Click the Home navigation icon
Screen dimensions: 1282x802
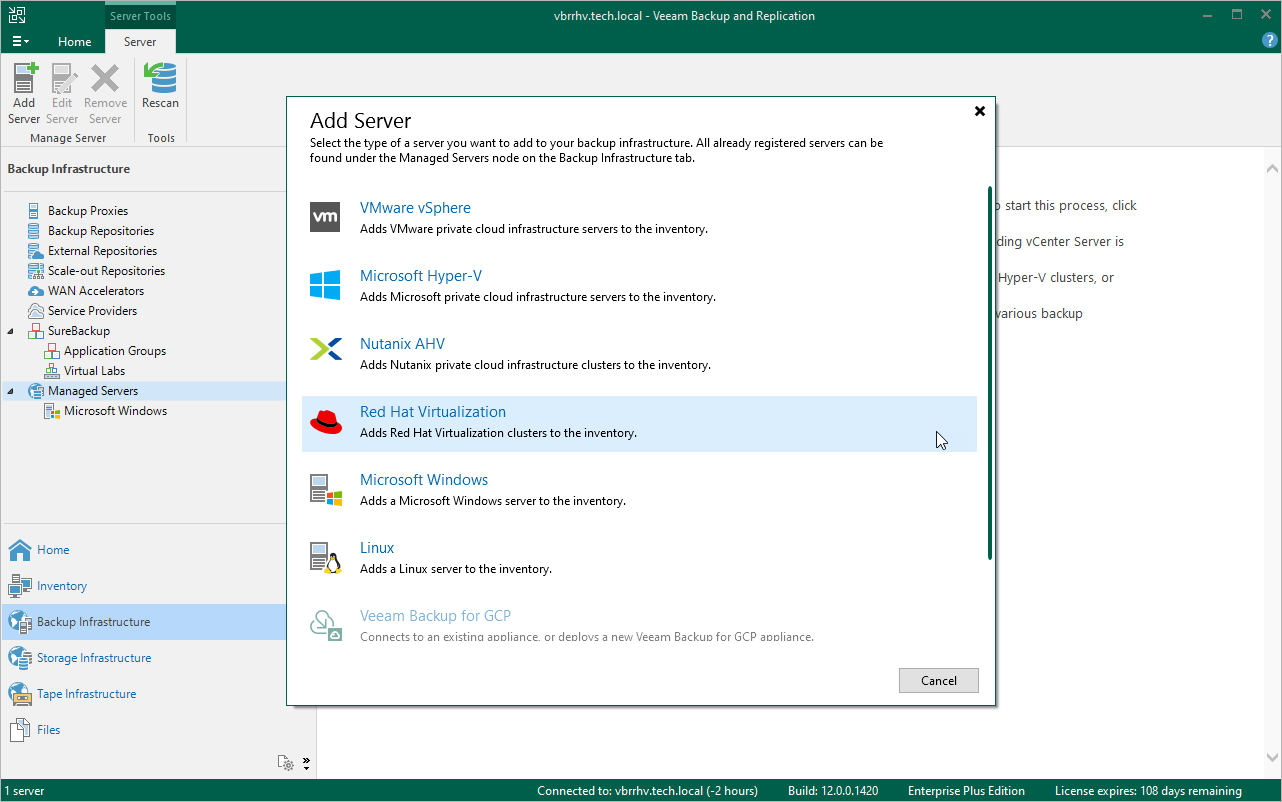pos(20,550)
